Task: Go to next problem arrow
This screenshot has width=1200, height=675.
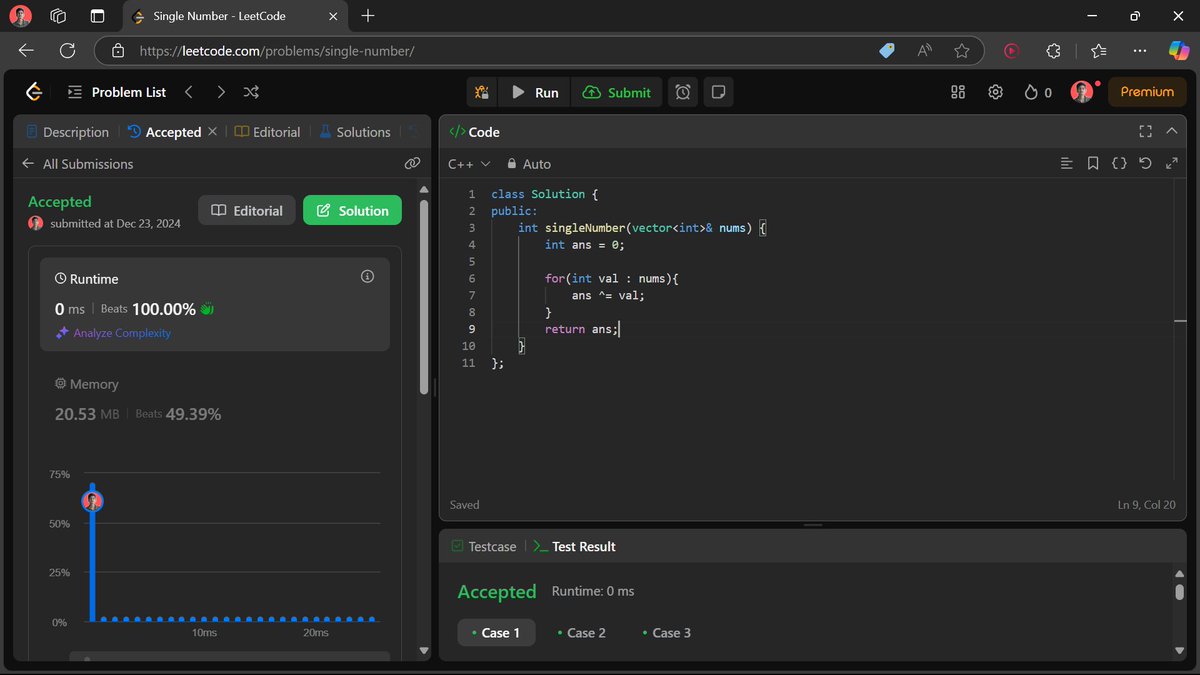Action: coord(221,92)
